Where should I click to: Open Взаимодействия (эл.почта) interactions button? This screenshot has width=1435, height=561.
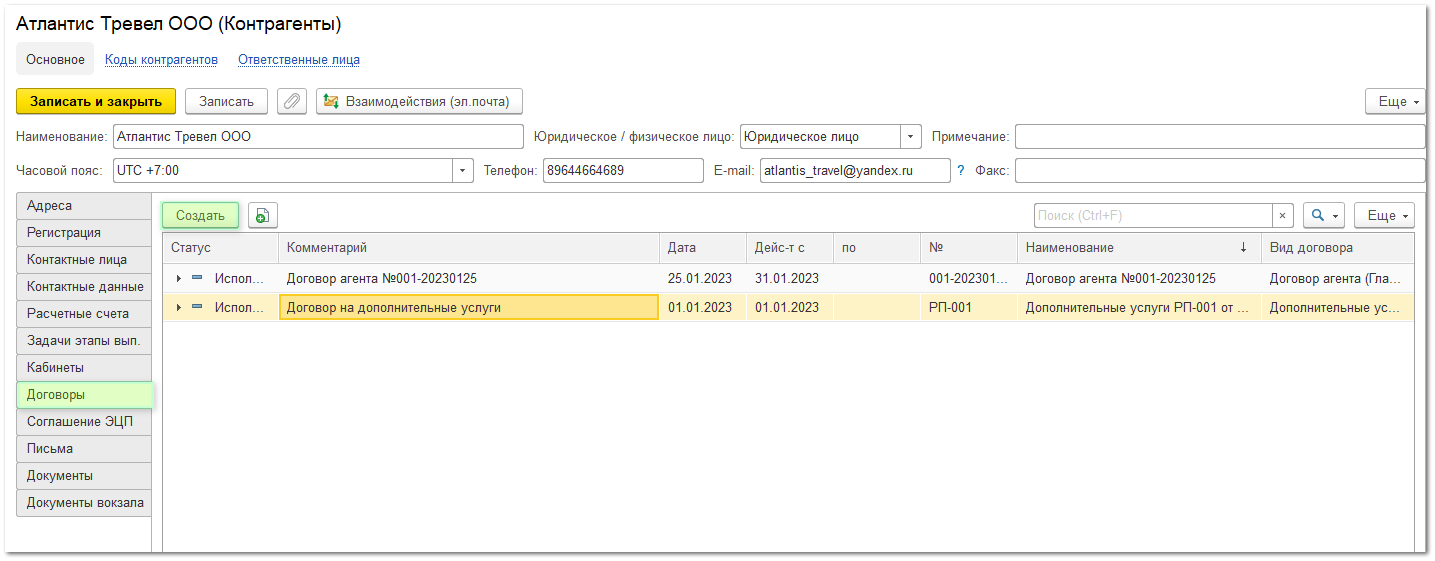tap(419, 101)
